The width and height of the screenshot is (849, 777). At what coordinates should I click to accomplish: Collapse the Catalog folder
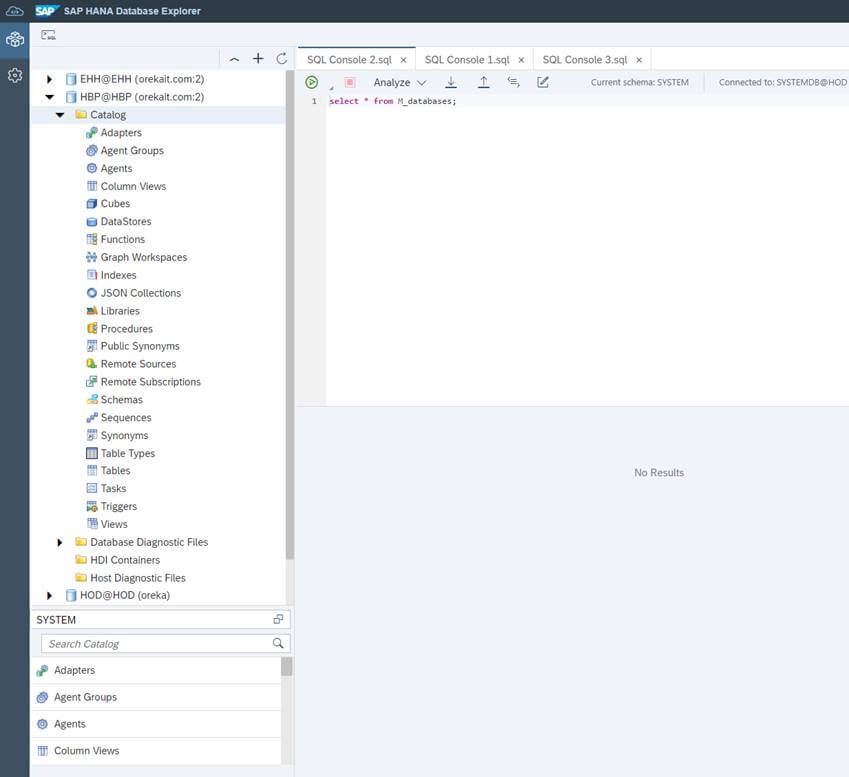[60, 115]
